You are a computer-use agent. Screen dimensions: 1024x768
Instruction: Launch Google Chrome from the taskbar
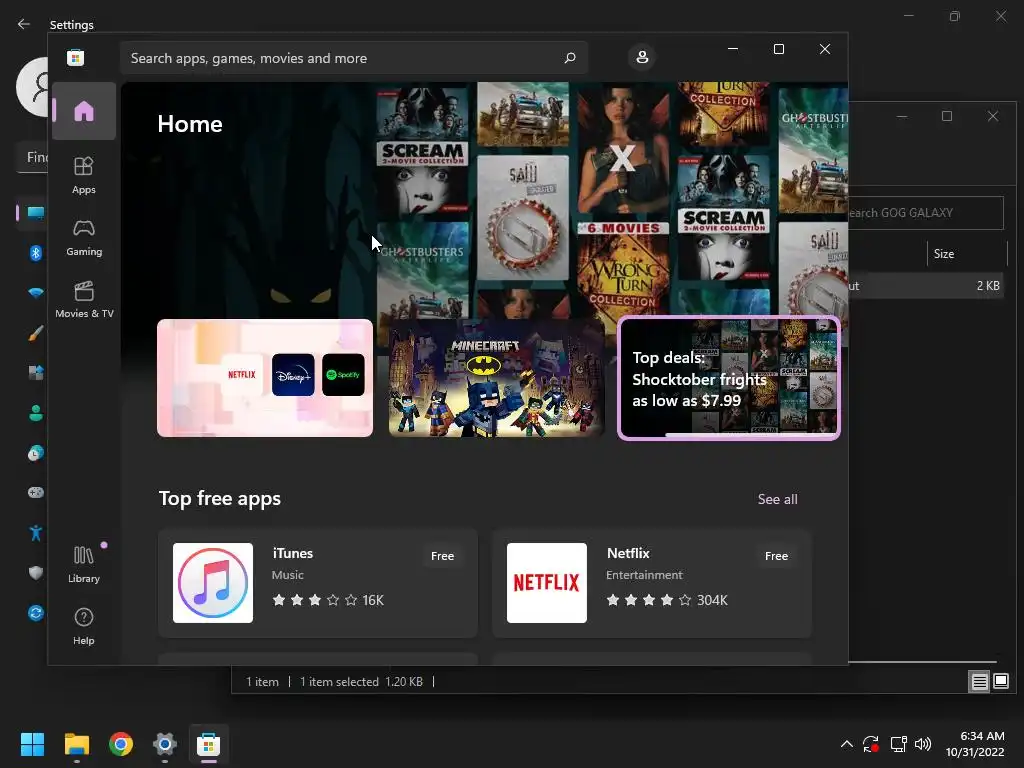tap(121, 744)
